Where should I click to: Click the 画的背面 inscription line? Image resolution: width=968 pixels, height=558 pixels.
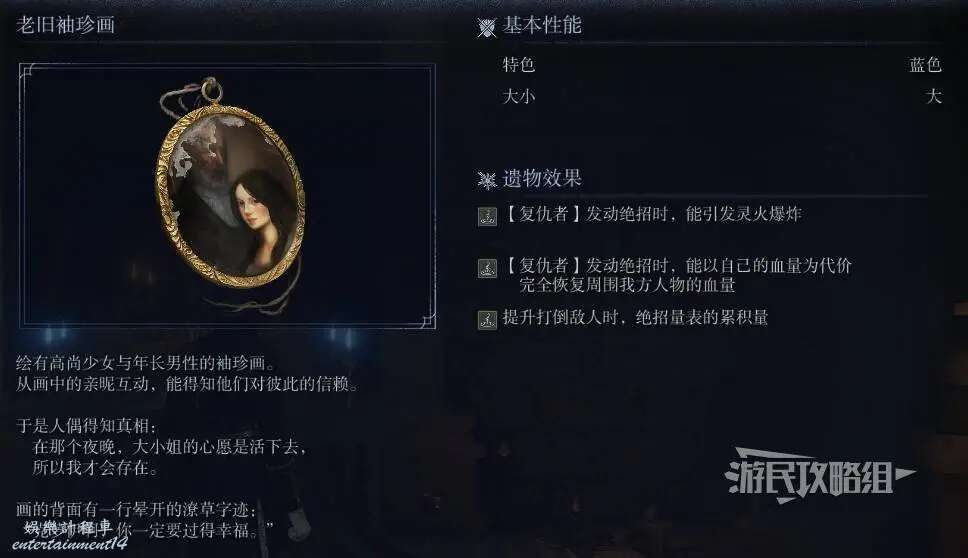tap(136, 509)
